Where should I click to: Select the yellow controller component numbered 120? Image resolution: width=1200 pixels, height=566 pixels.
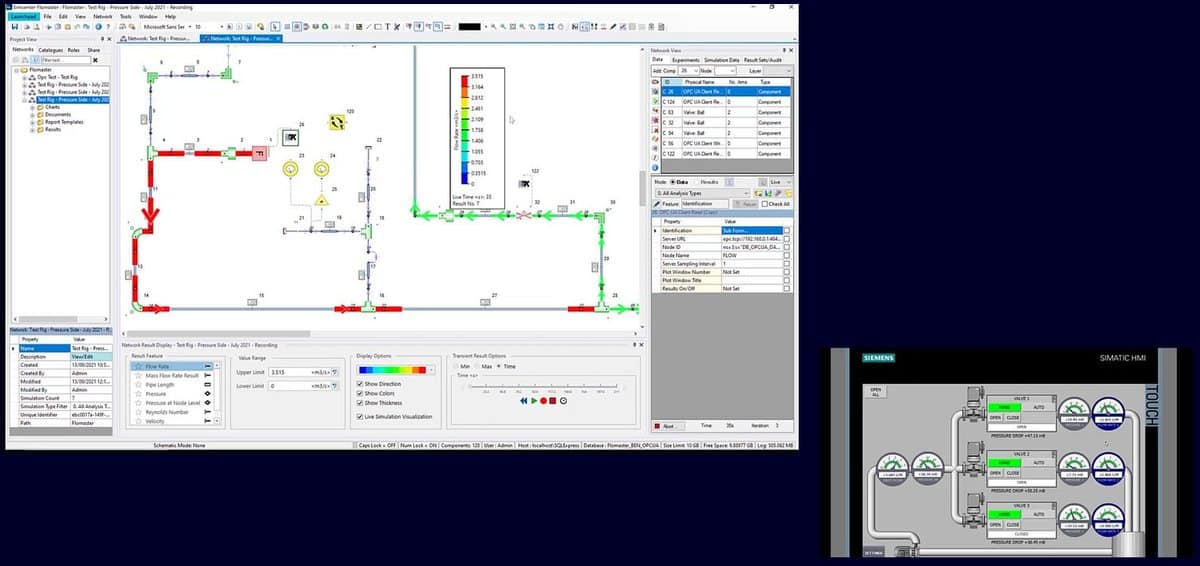(x=338, y=122)
